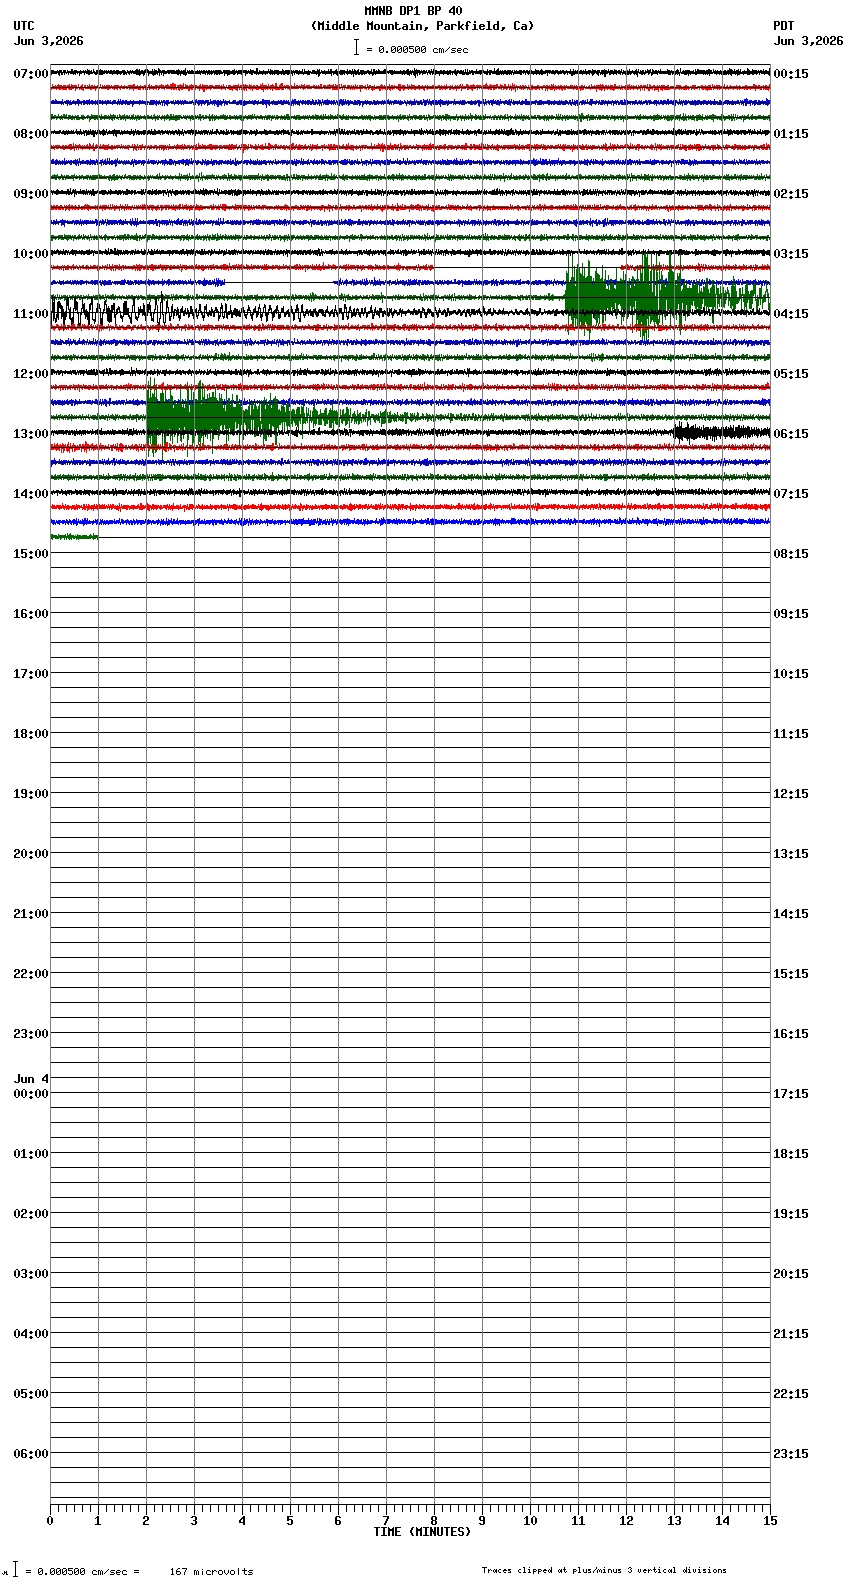Click the short green trace ending at 14:45
This screenshot has width=850, height=1584.
click(74, 537)
